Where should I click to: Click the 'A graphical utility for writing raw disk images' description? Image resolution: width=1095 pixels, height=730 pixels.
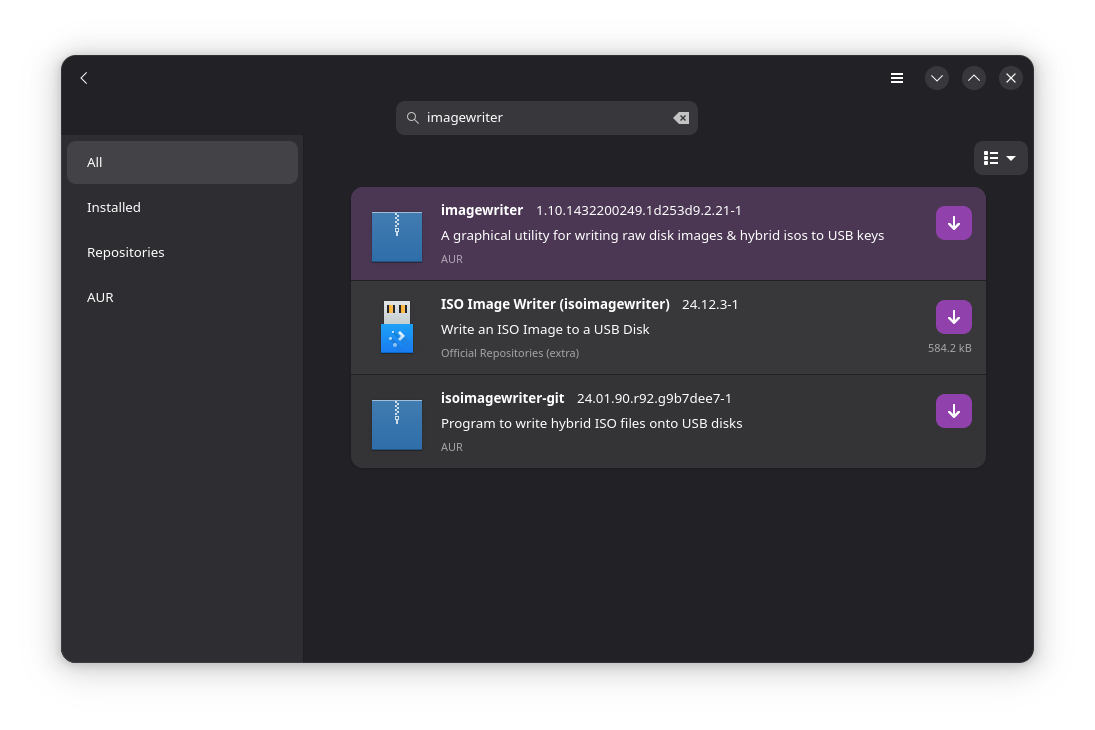[x=662, y=235]
